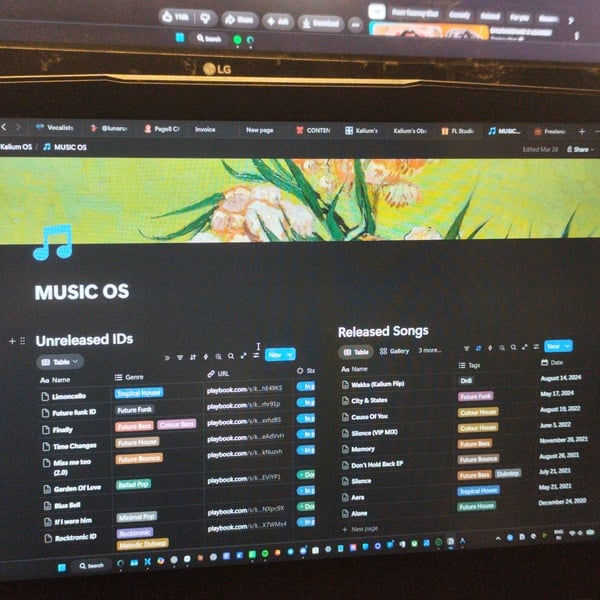The width and height of the screenshot is (600, 600).
Task: Open the New button dropdown arrow in Unreleased IDs
Action: [290, 354]
